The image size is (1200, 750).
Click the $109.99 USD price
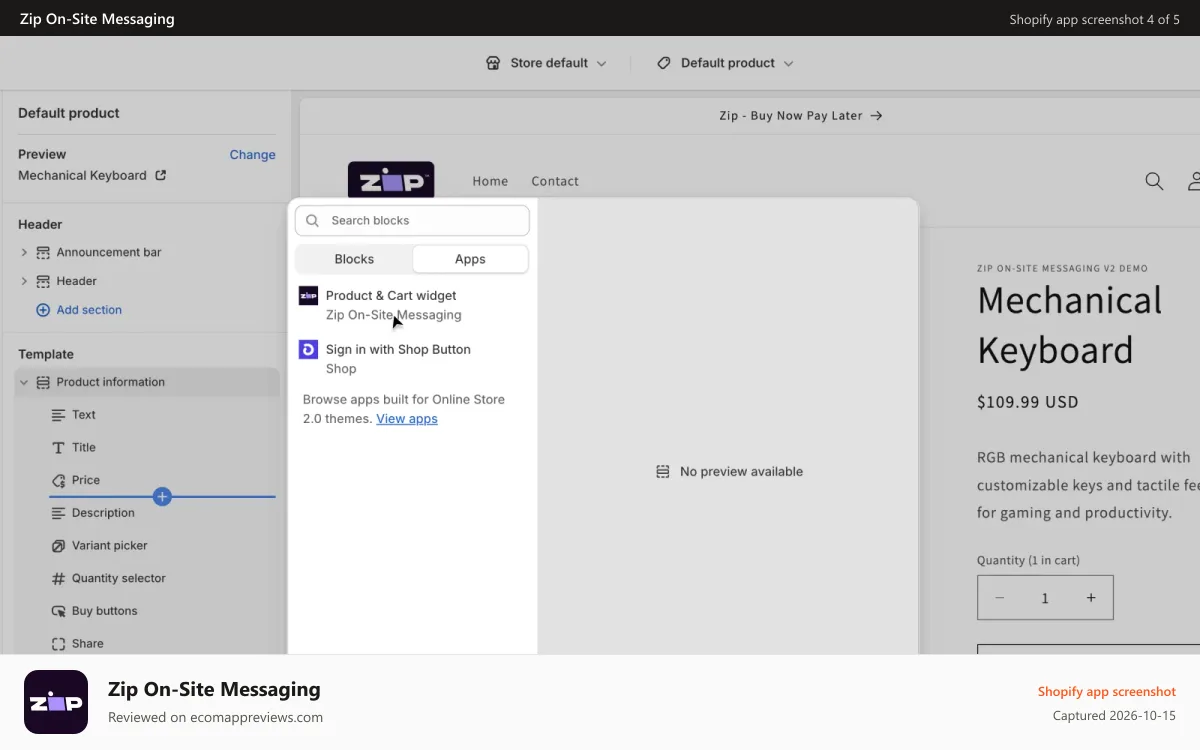pos(1028,402)
